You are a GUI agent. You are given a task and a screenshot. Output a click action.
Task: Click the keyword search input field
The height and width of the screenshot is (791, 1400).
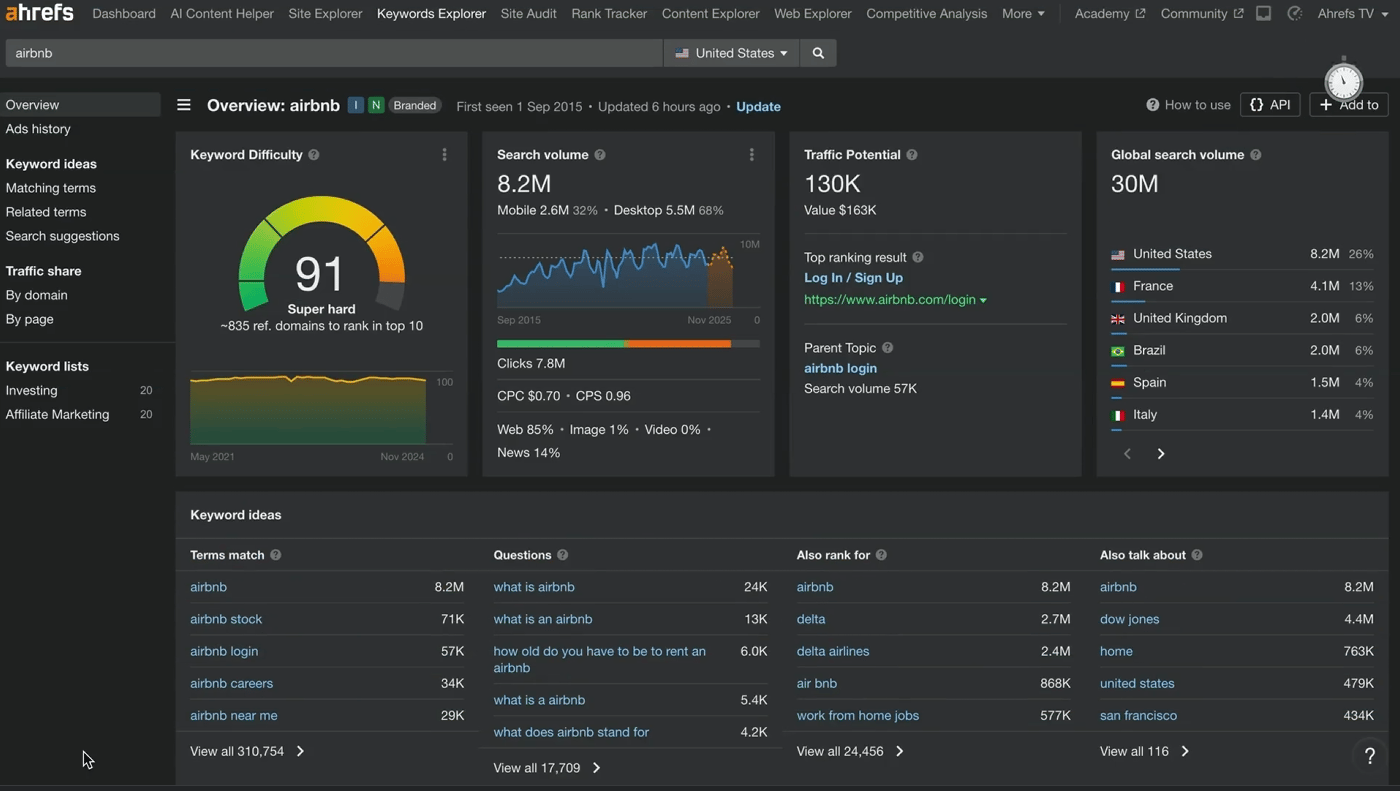333,53
